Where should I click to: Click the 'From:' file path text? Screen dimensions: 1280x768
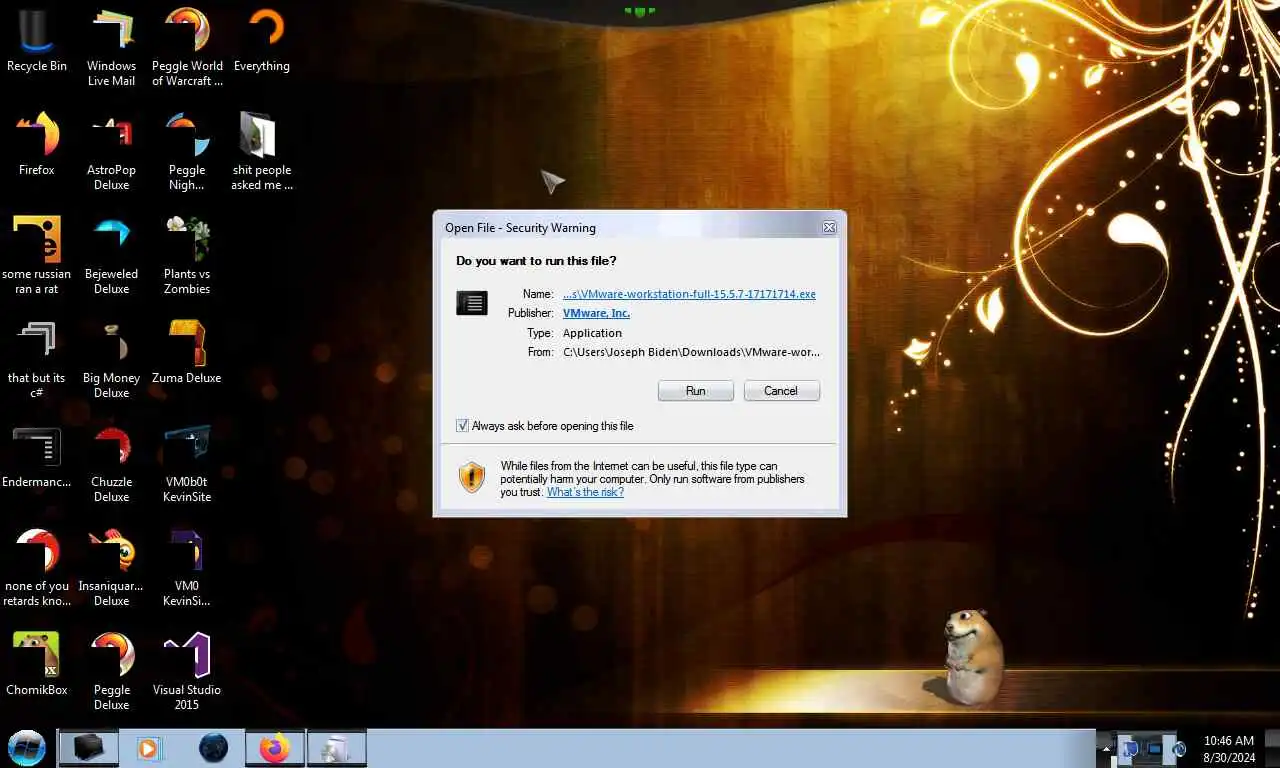click(x=691, y=352)
